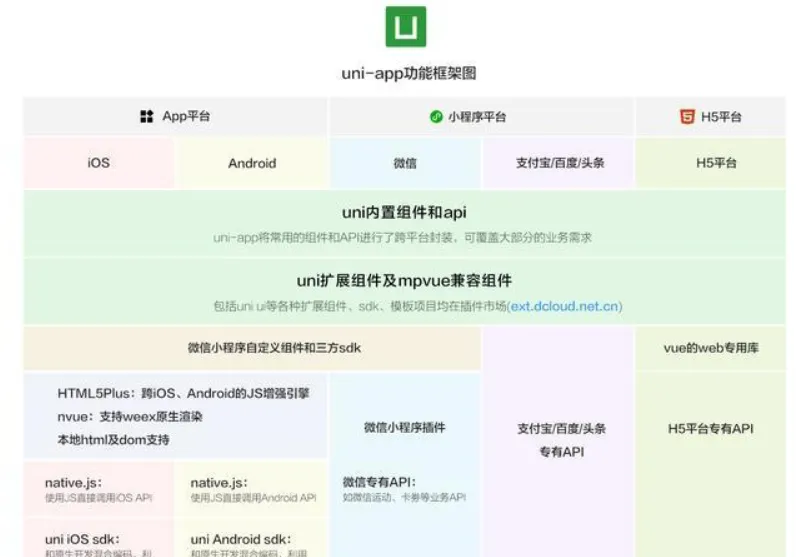803x557 pixels.
Task: Click the 'vue的web专用库' cell
Action: [711, 348]
